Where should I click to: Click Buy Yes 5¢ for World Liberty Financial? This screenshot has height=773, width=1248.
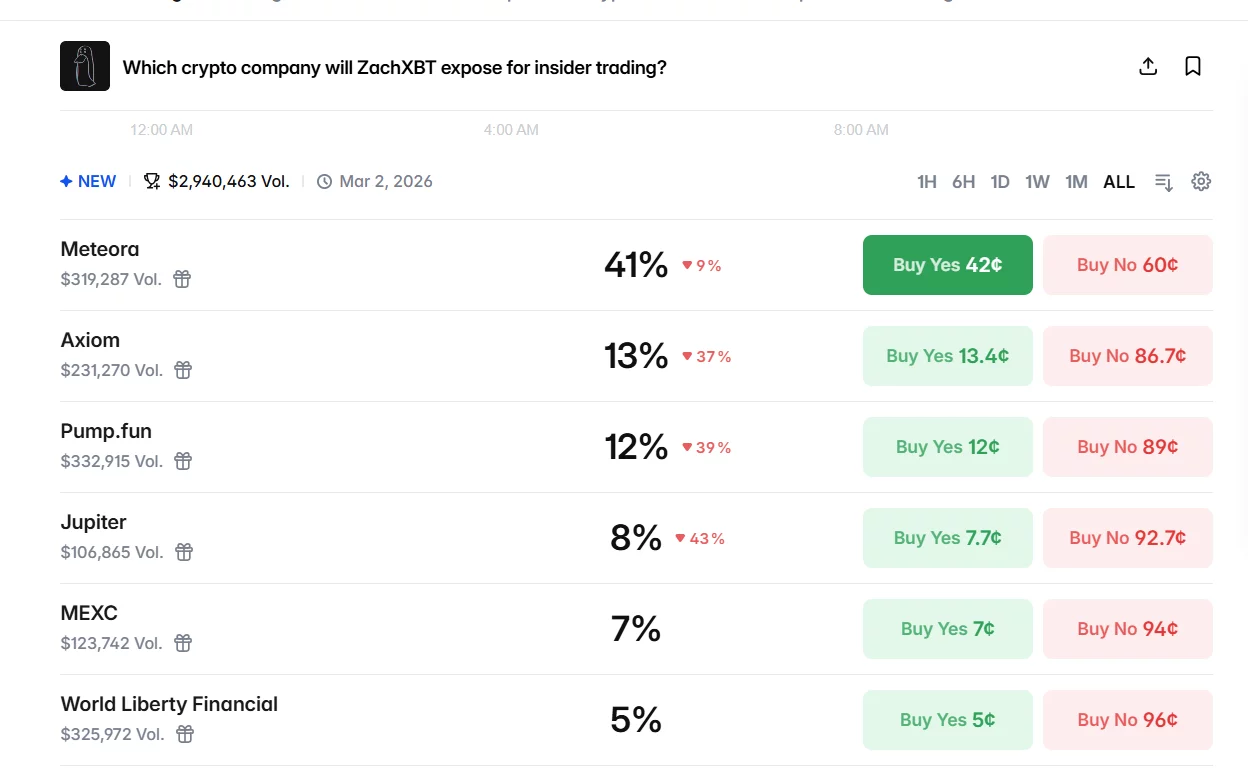tap(947, 719)
